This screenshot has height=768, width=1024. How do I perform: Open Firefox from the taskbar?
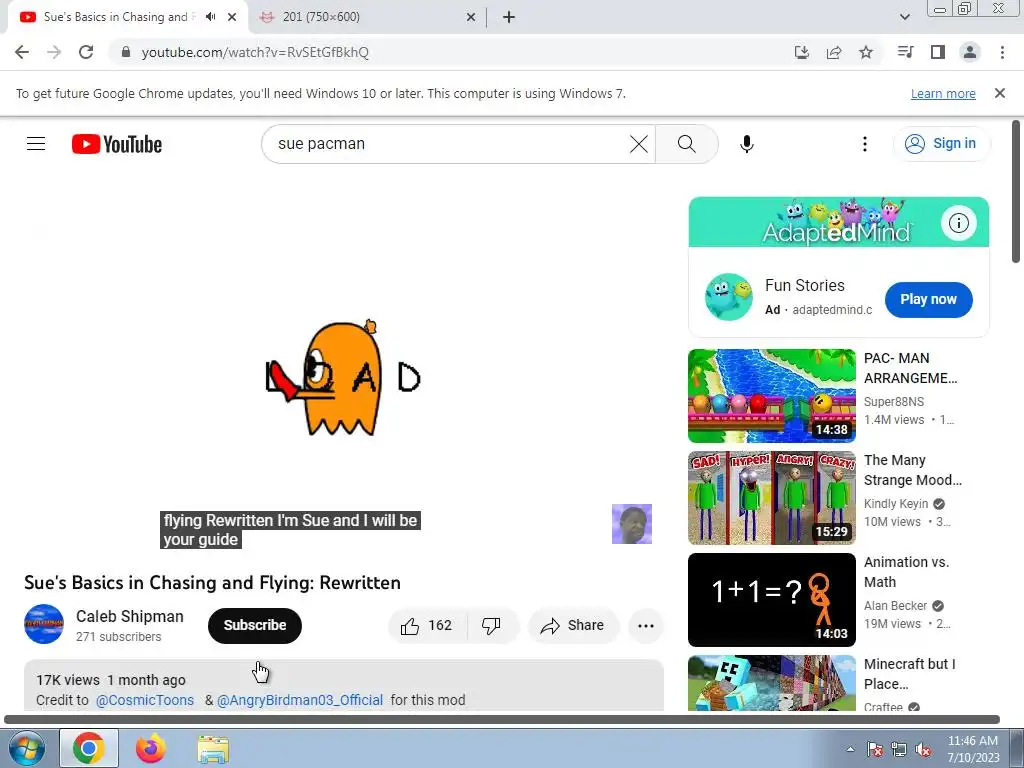click(x=150, y=748)
